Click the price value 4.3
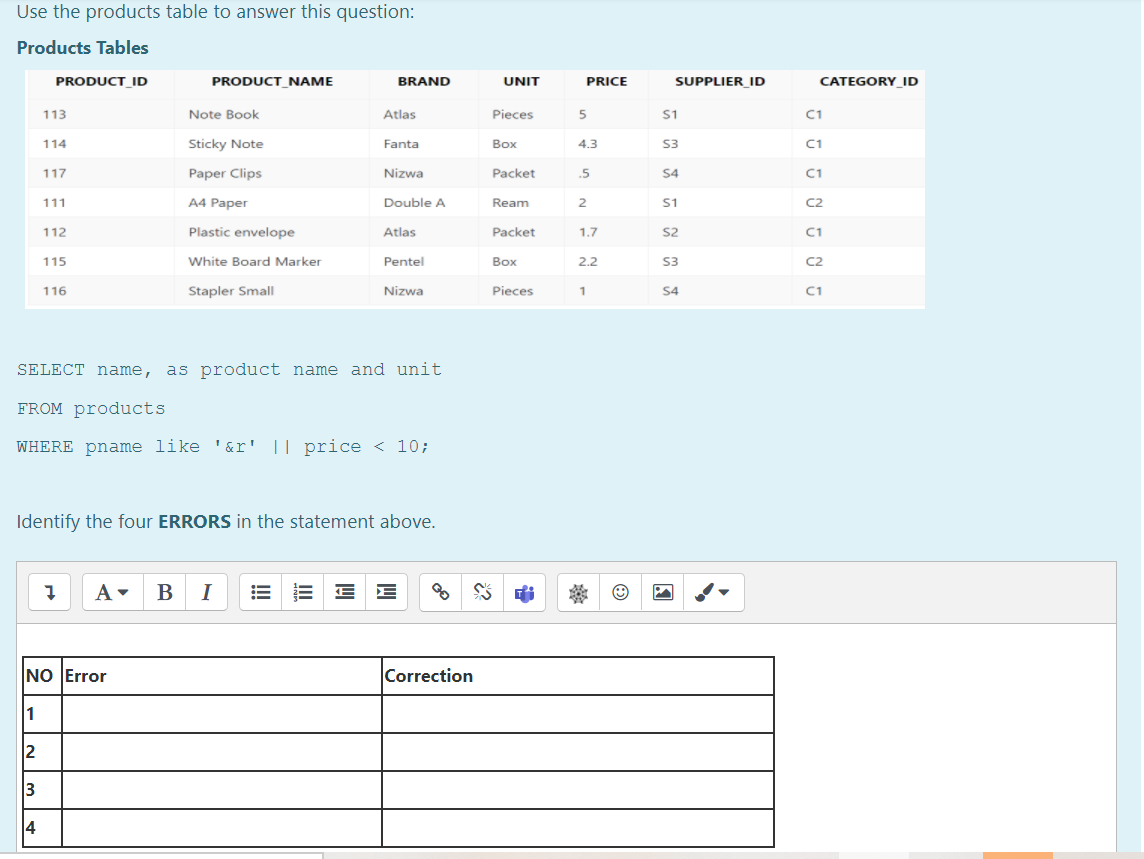The height and width of the screenshot is (859, 1144). pyautogui.click(x=587, y=144)
